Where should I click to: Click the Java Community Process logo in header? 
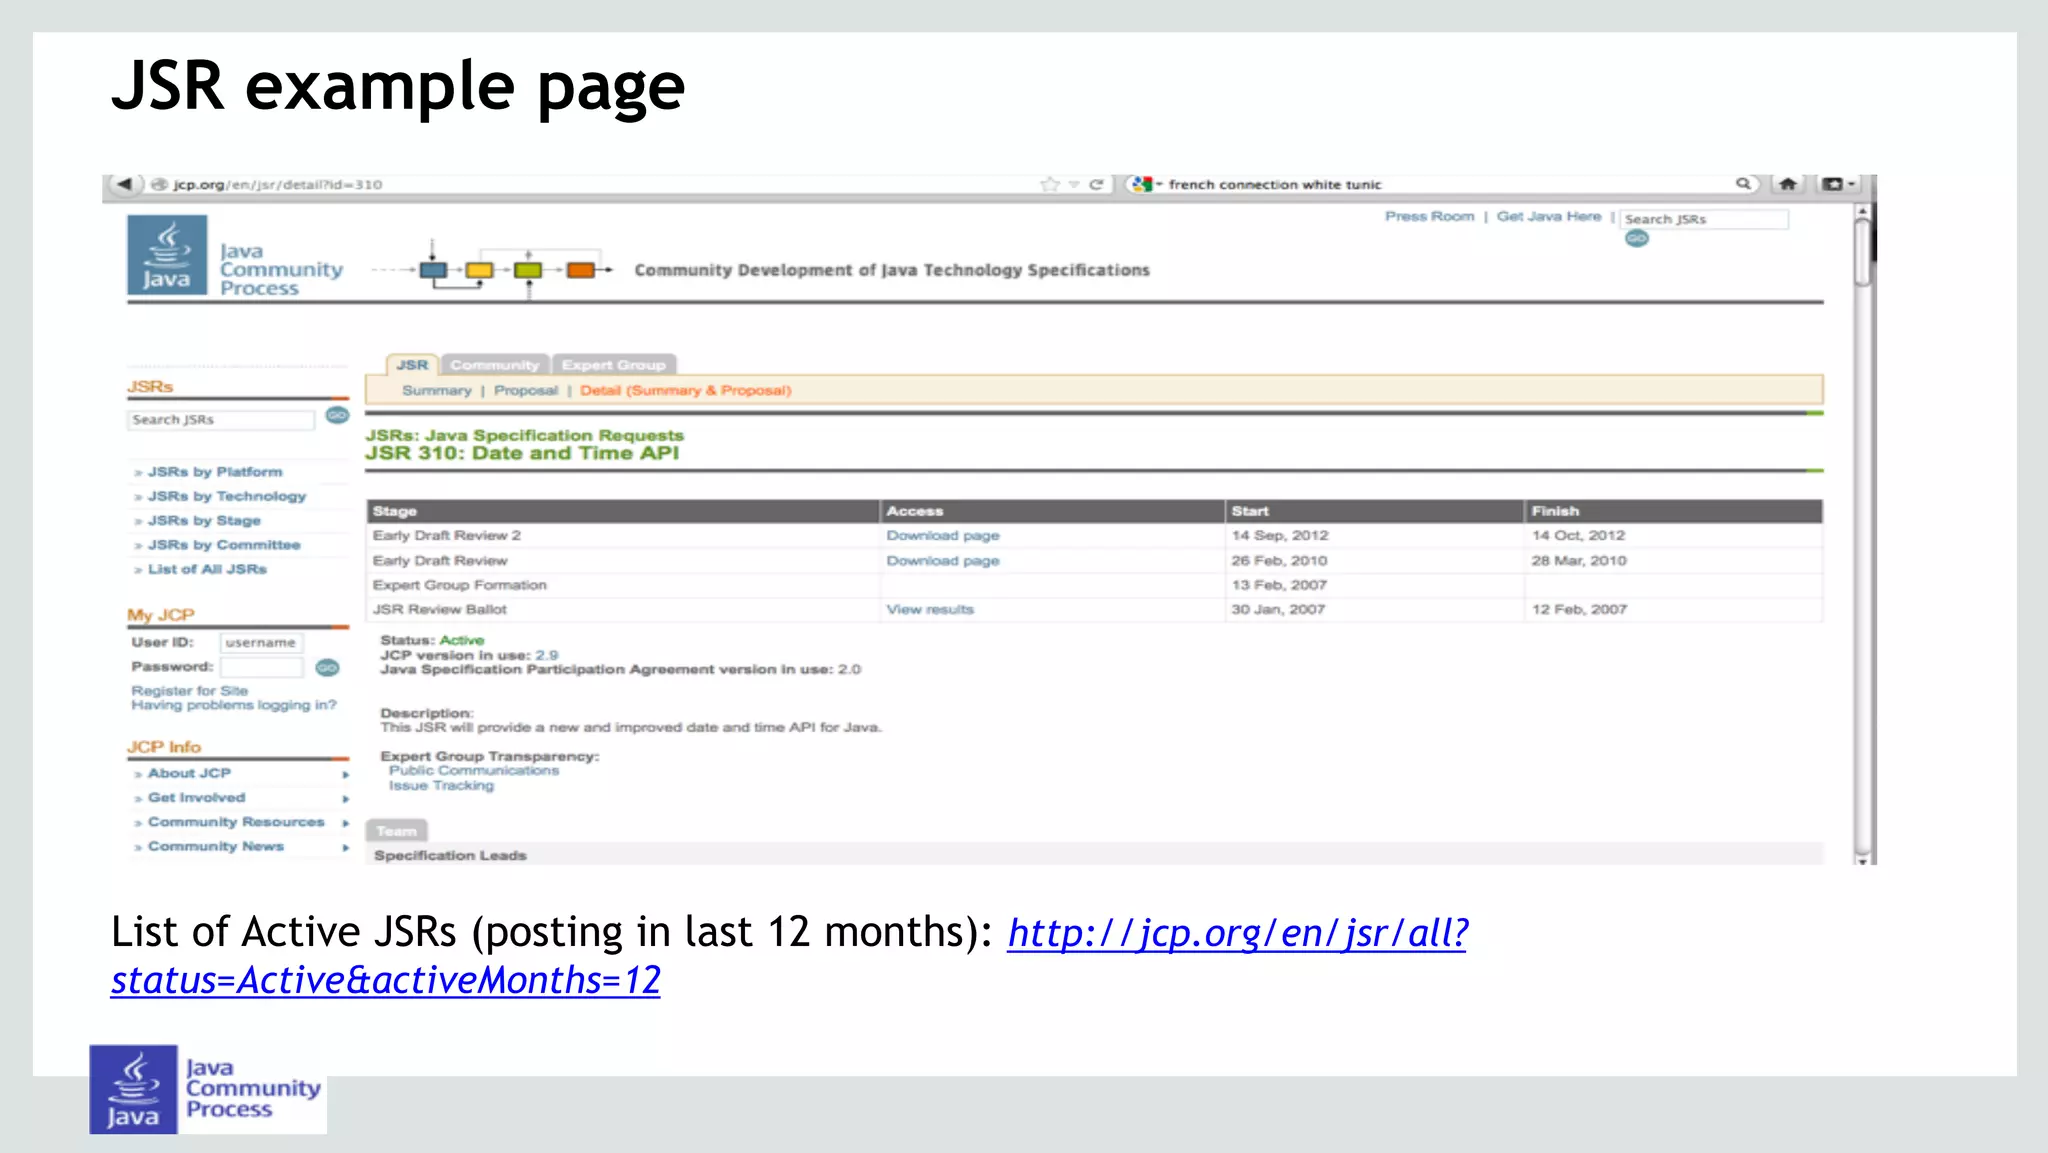click(236, 256)
